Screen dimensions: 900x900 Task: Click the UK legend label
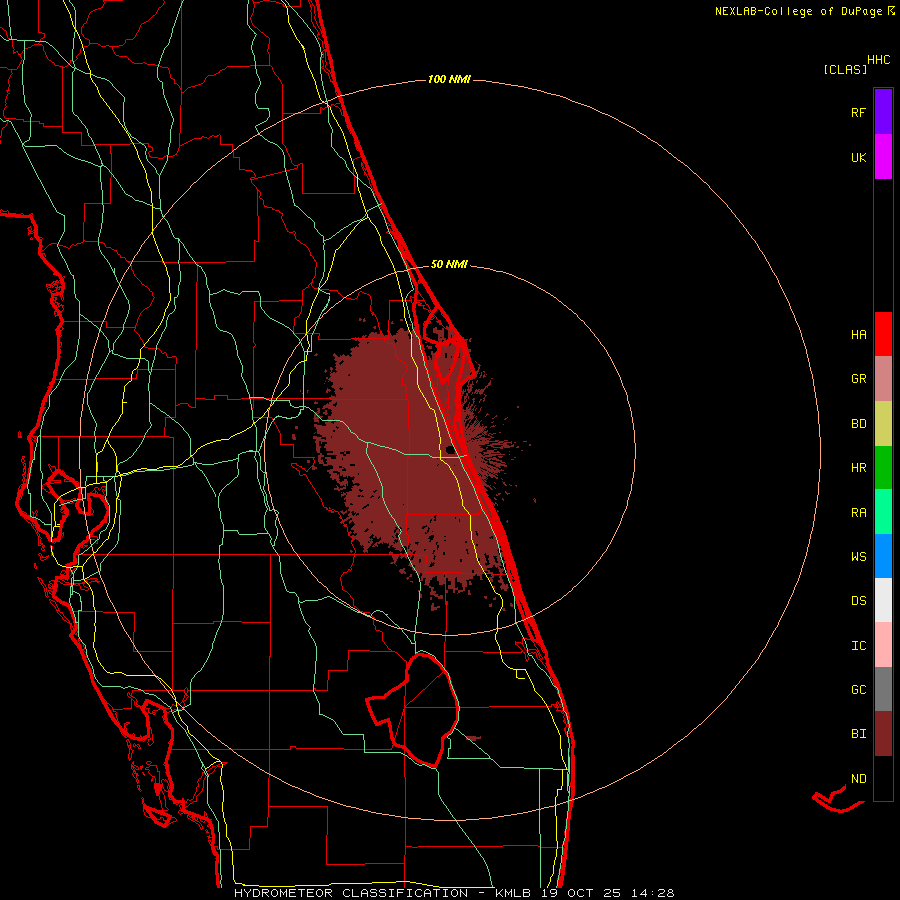point(859,157)
